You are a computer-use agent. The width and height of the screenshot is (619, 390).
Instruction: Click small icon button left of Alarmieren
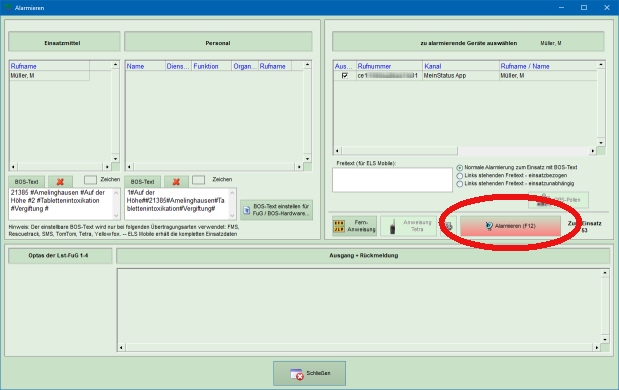click(x=449, y=226)
